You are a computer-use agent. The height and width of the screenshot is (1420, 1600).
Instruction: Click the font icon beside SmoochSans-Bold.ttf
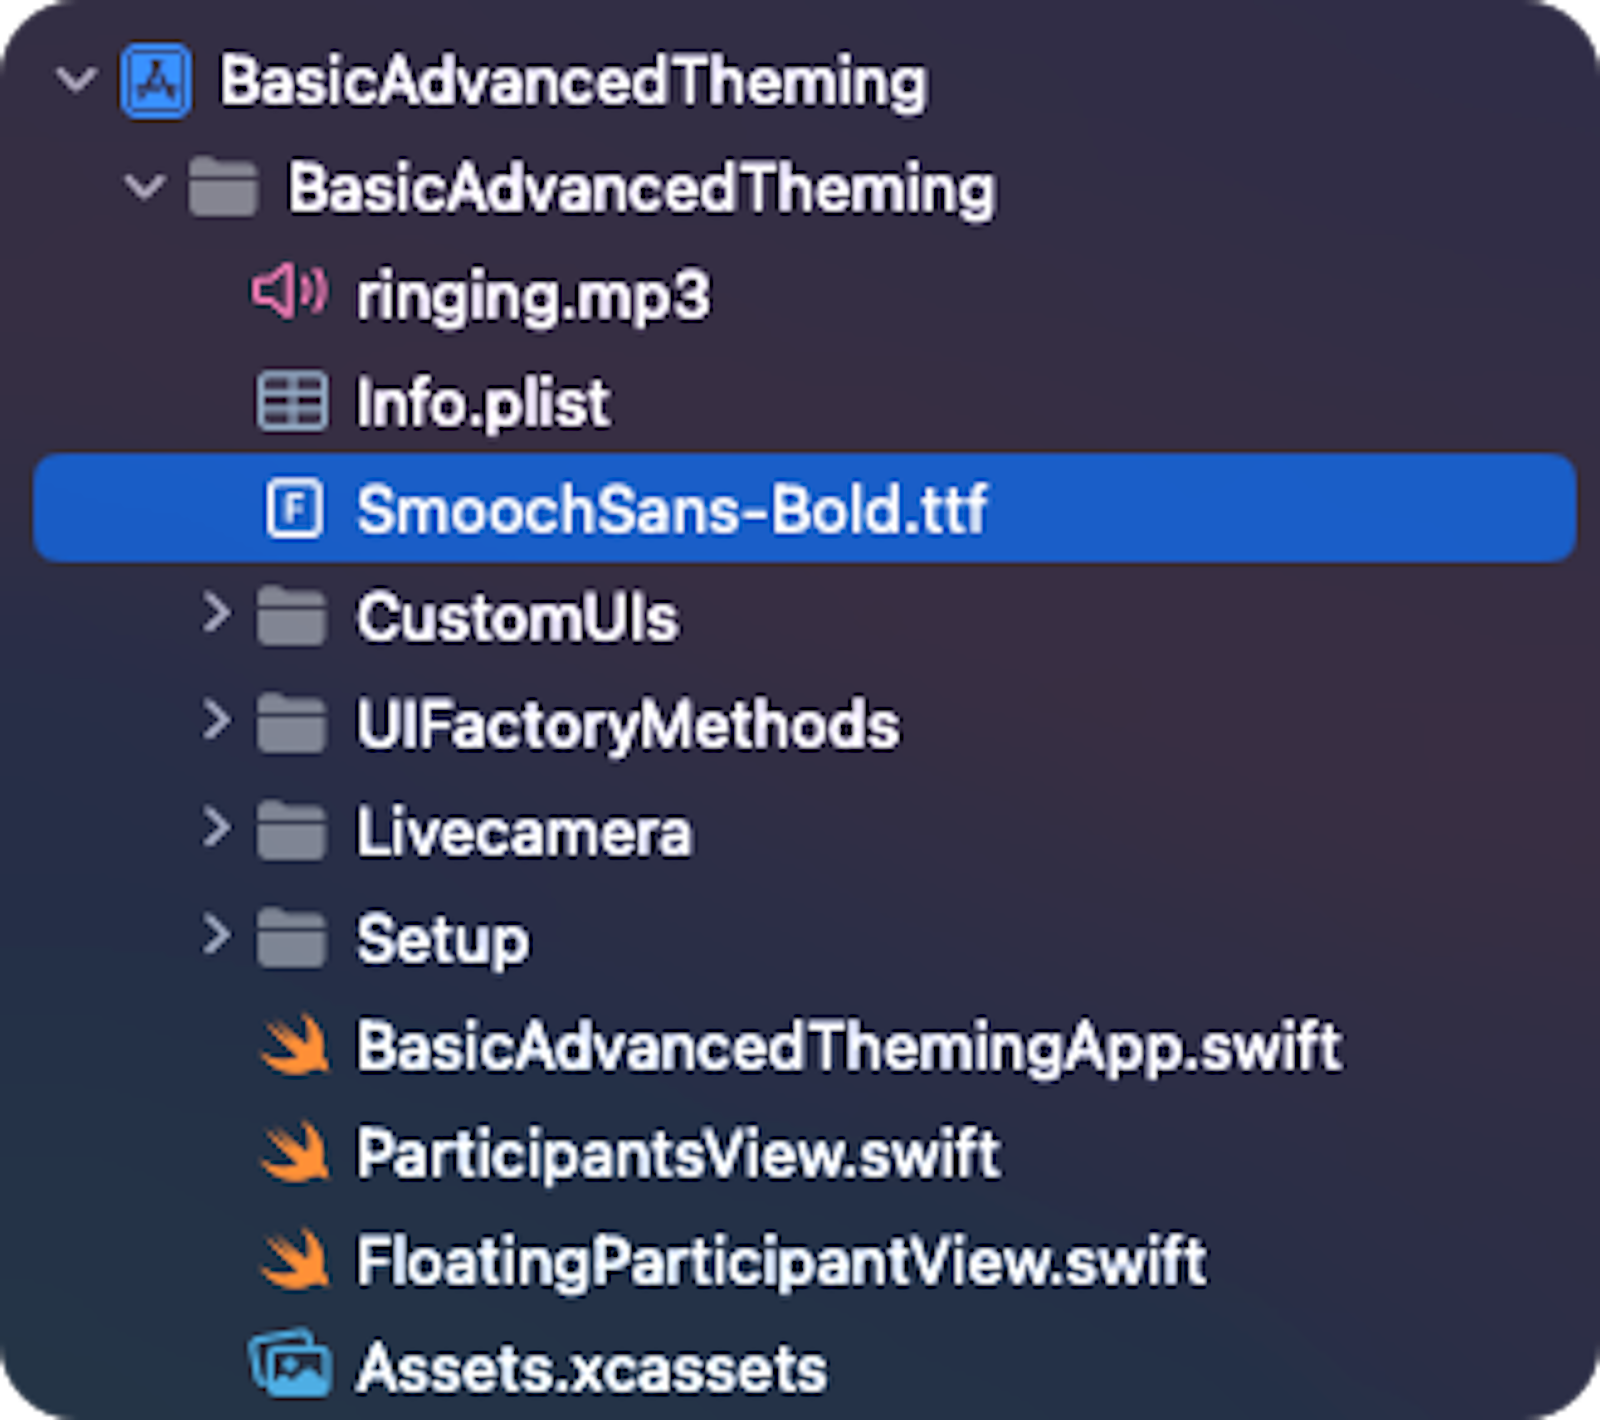tap(295, 510)
